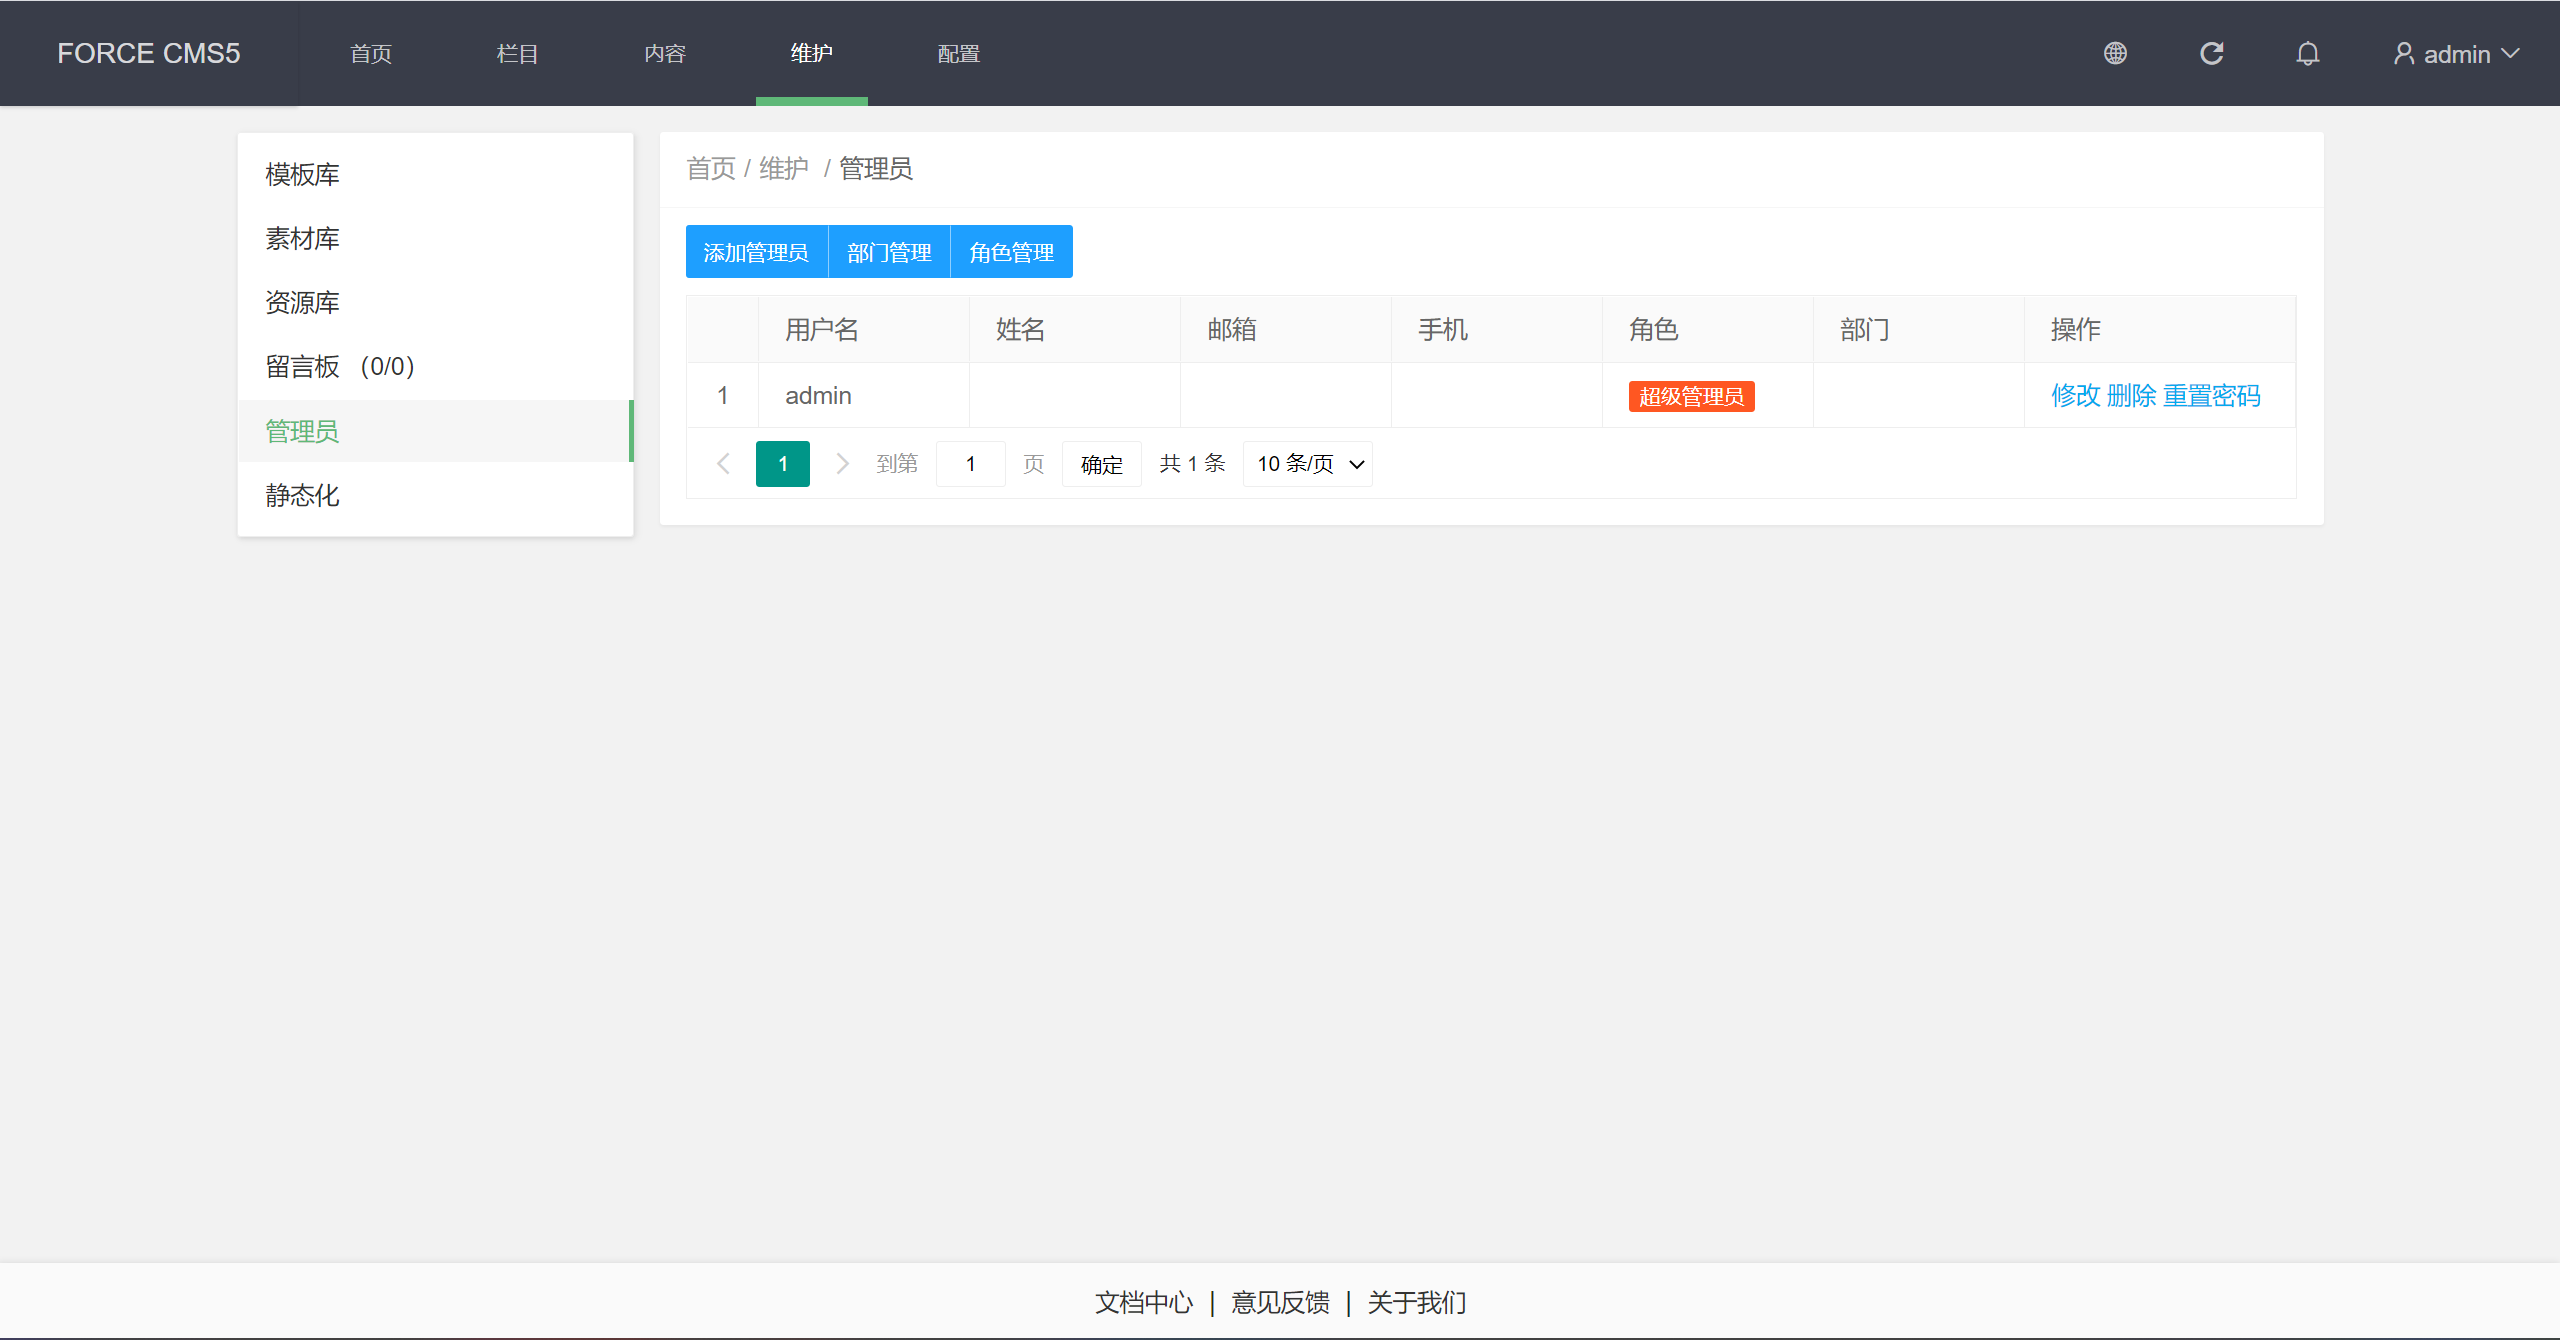Click the refresh icon in header
The image size is (2560, 1340).
[x=2211, y=53]
